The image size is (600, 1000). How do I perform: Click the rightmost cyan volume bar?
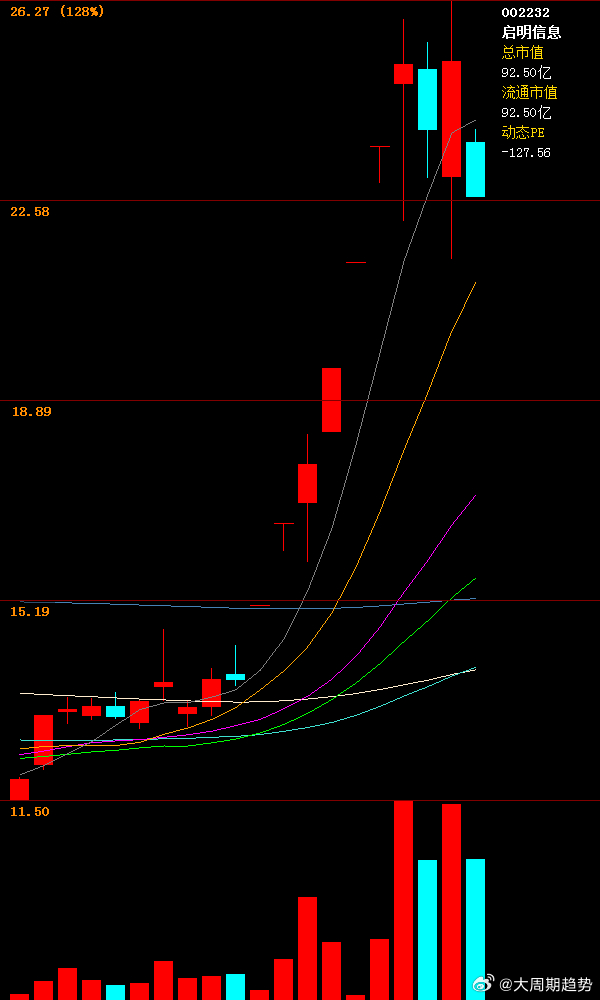(476, 929)
